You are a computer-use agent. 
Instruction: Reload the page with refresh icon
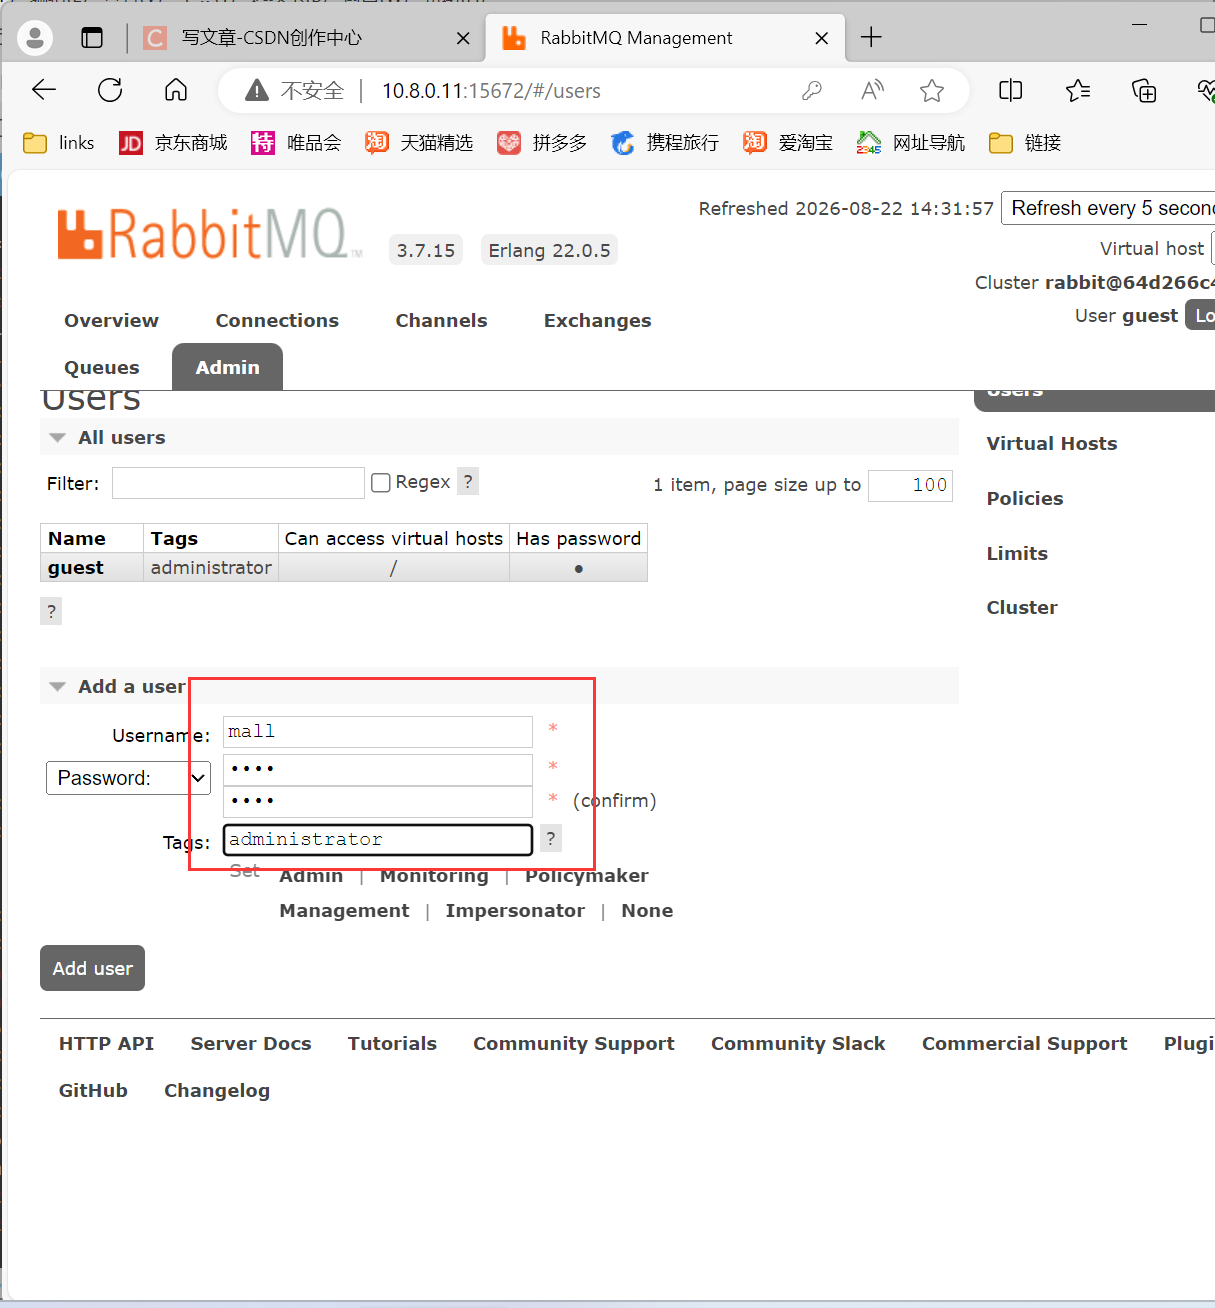click(x=110, y=90)
